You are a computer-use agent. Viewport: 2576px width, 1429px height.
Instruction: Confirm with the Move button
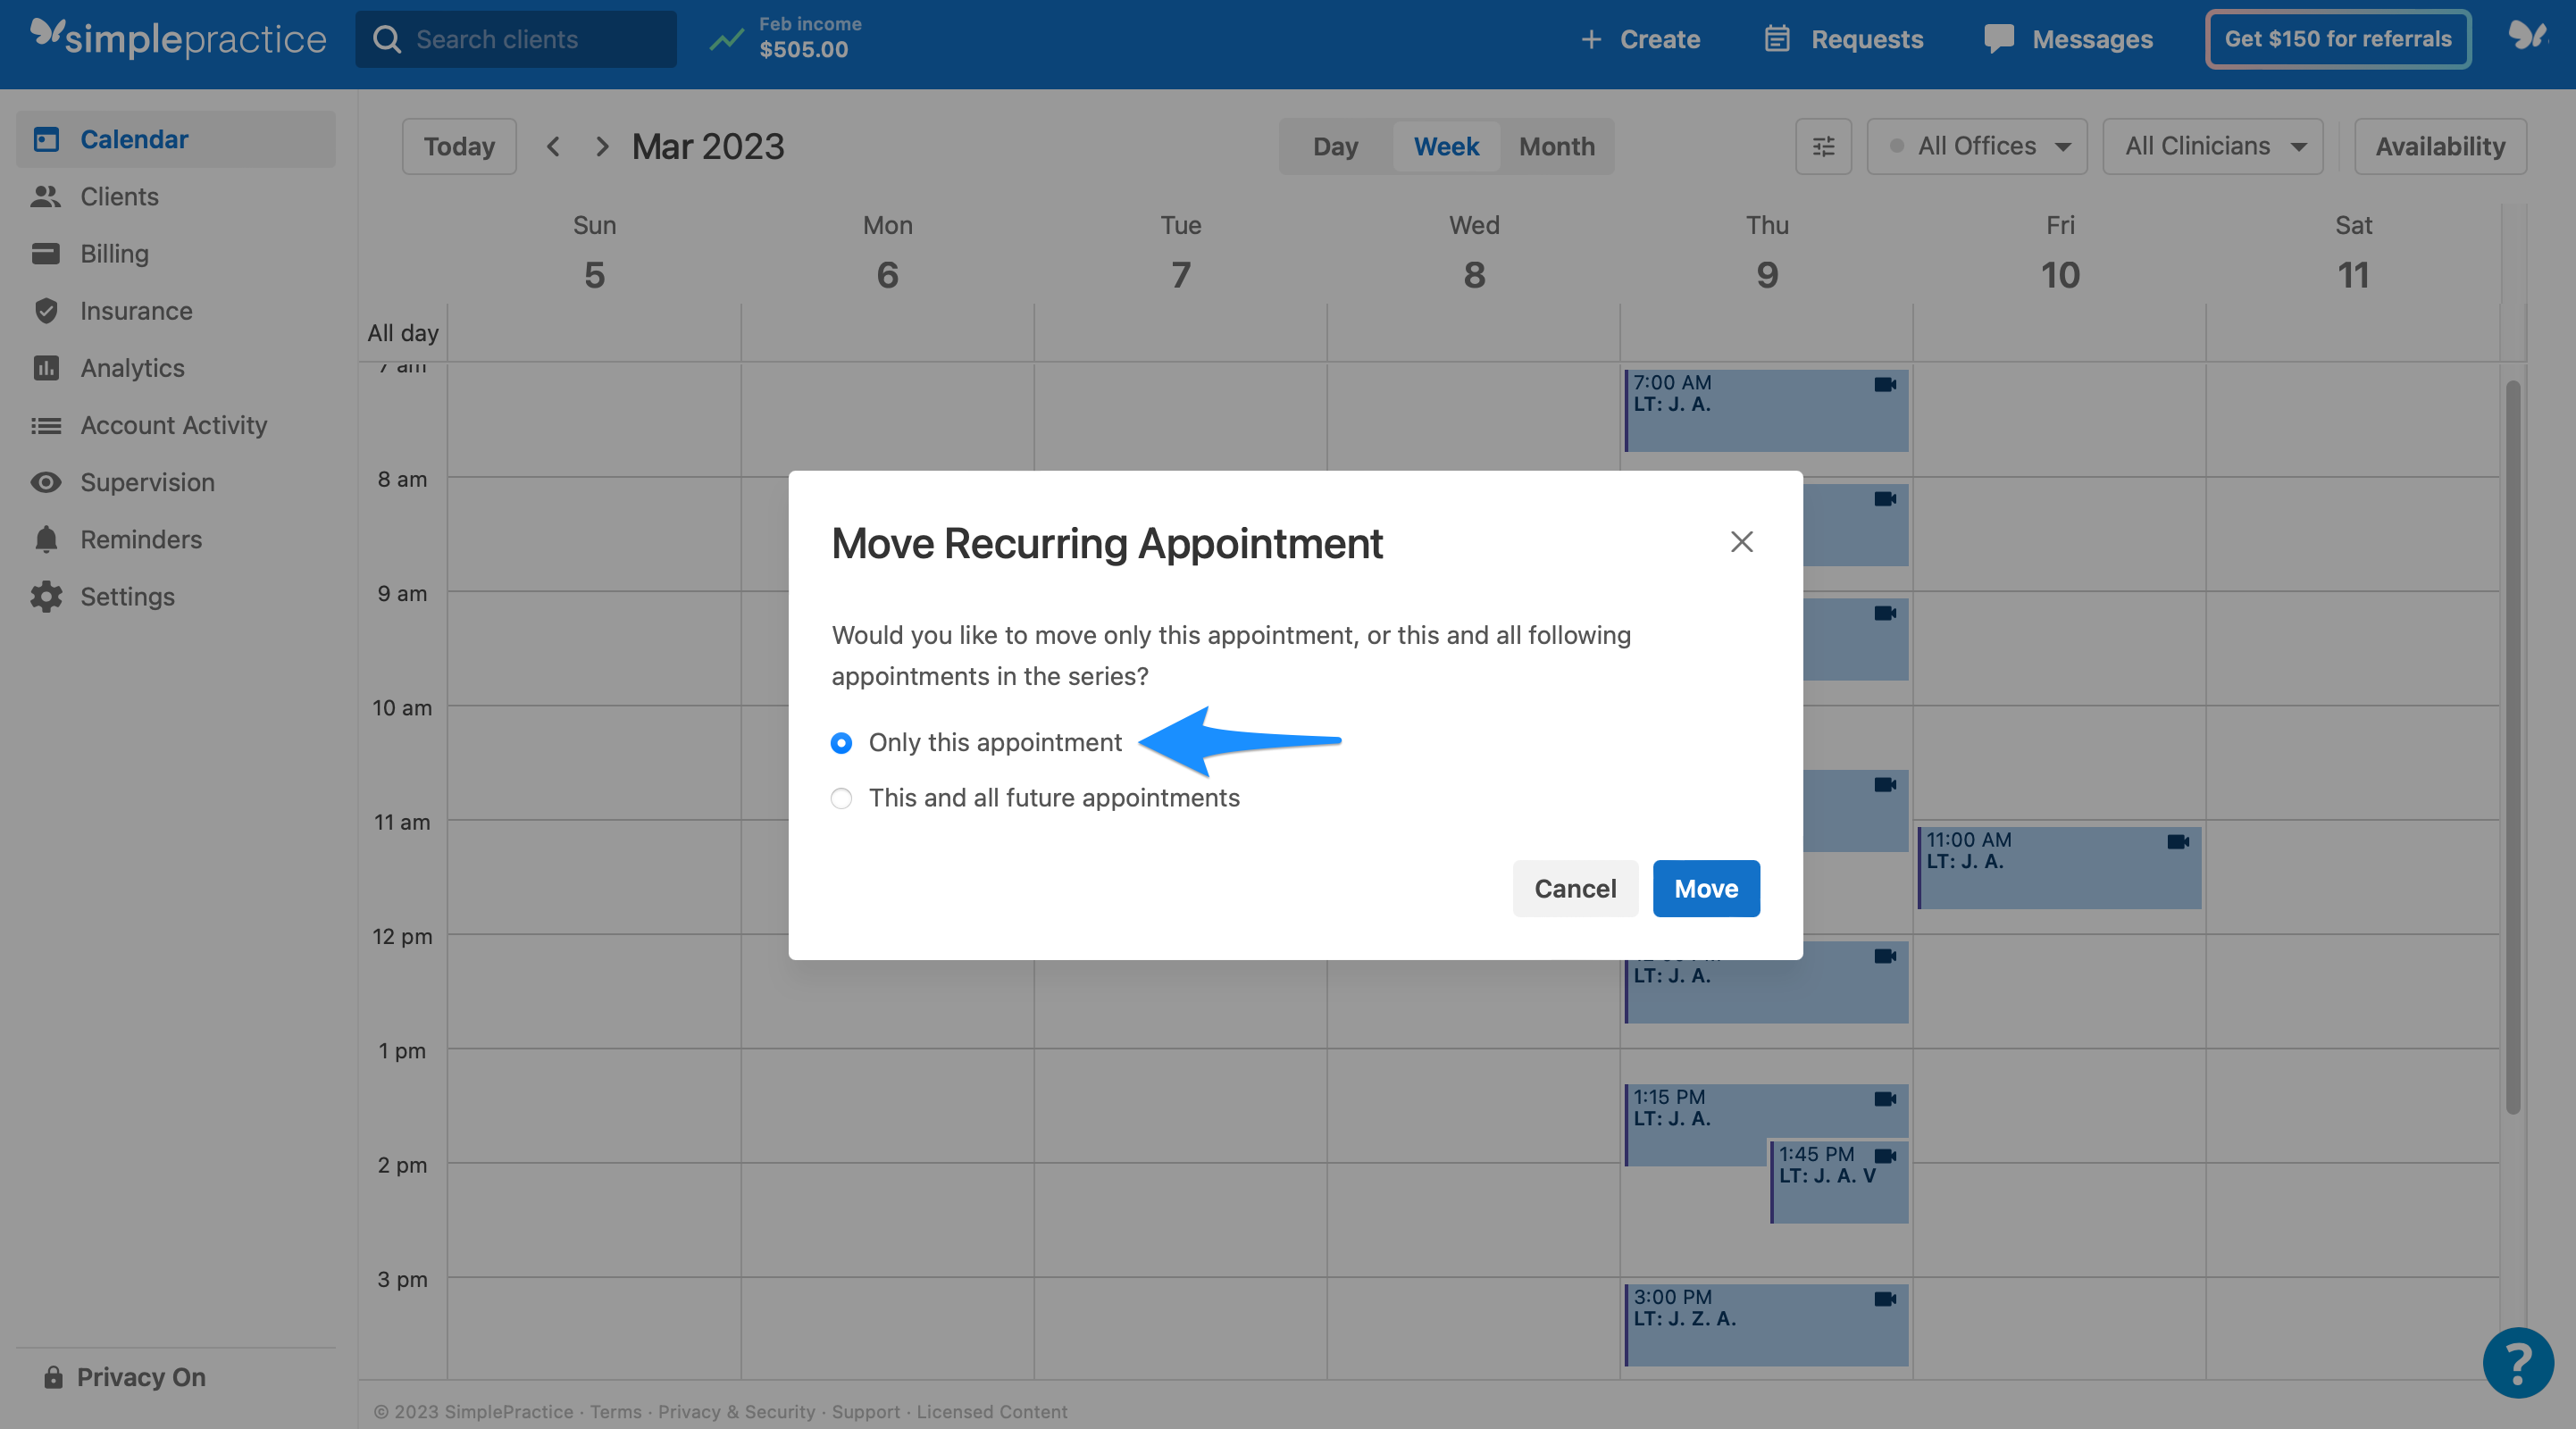tap(1705, 888)
